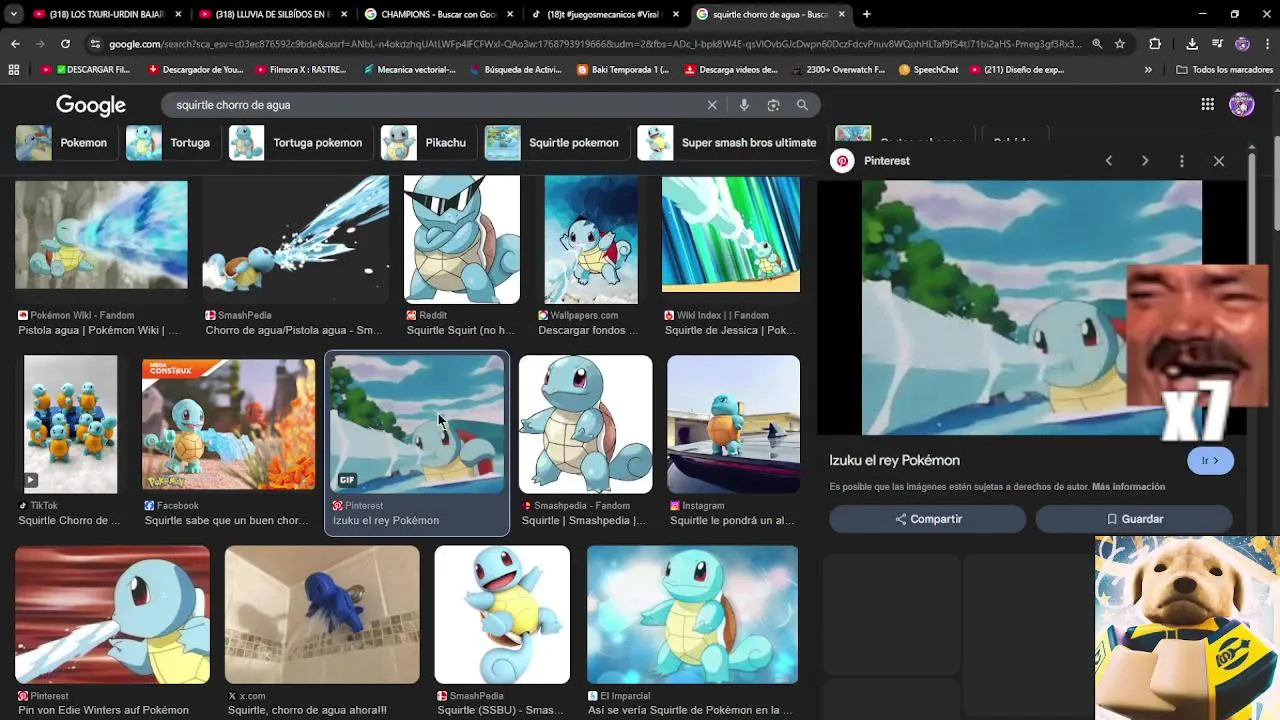Open the Chrome three-dot menu

1265,44
